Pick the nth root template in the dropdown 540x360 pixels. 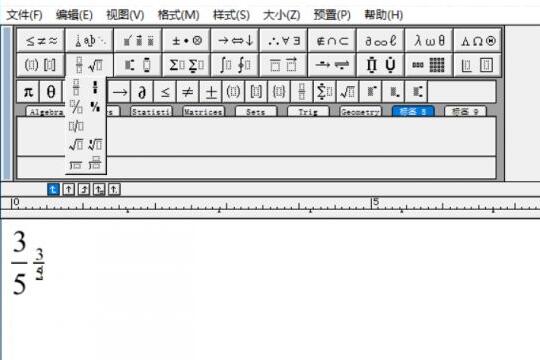click(95, 145)
